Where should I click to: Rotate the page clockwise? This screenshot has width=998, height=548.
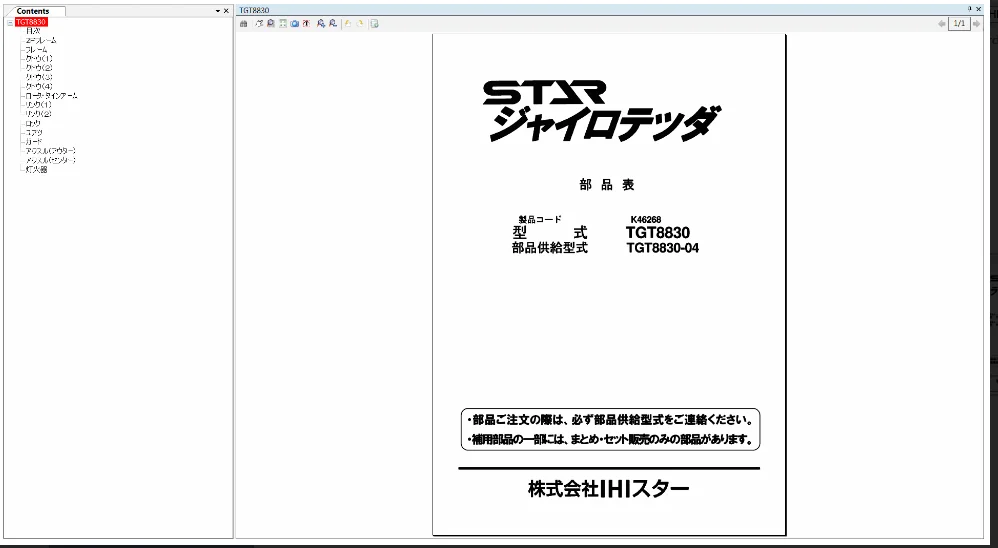[x=360, y=24]
